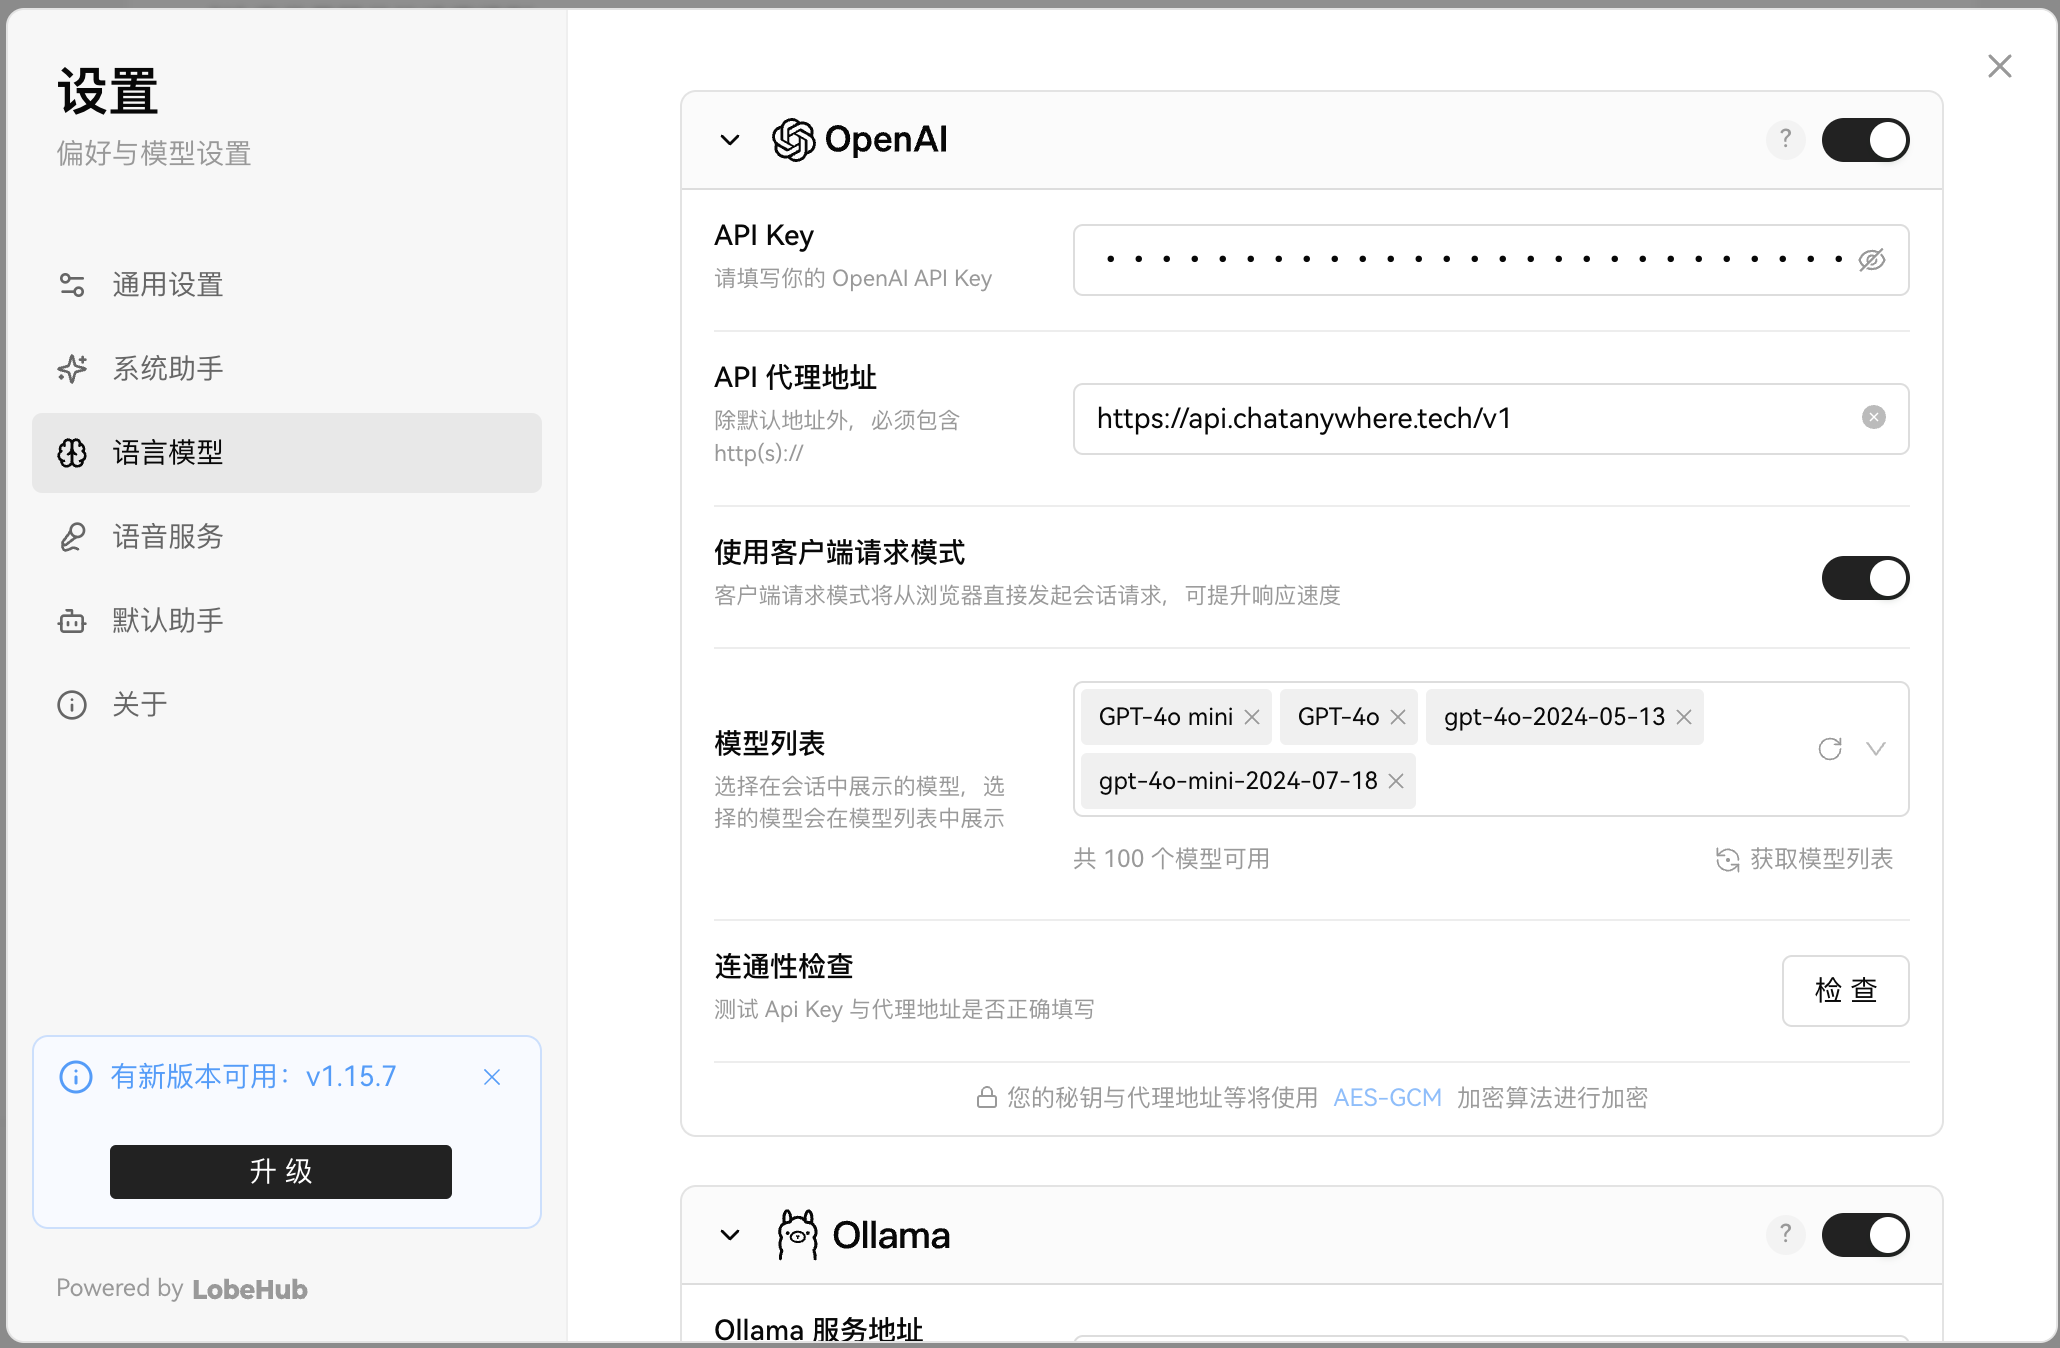Open 默认助手 default assistant settings
2060x1348 pixels.
[287, 621]
